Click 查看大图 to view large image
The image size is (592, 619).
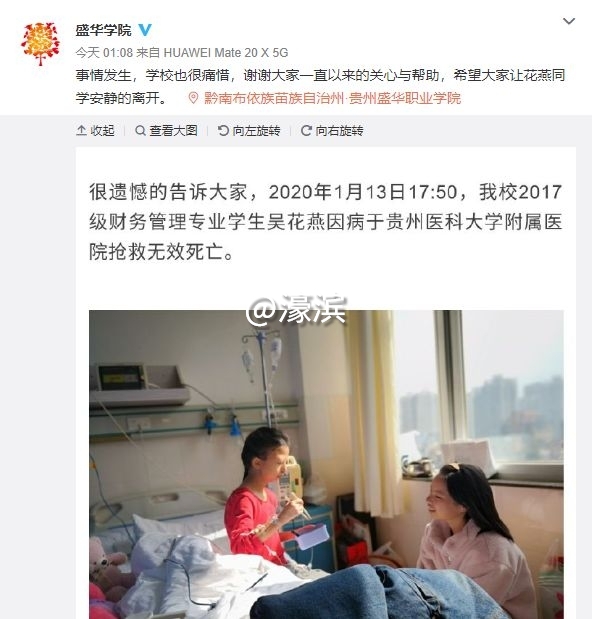pyautogui.click(x=166, y=131)
